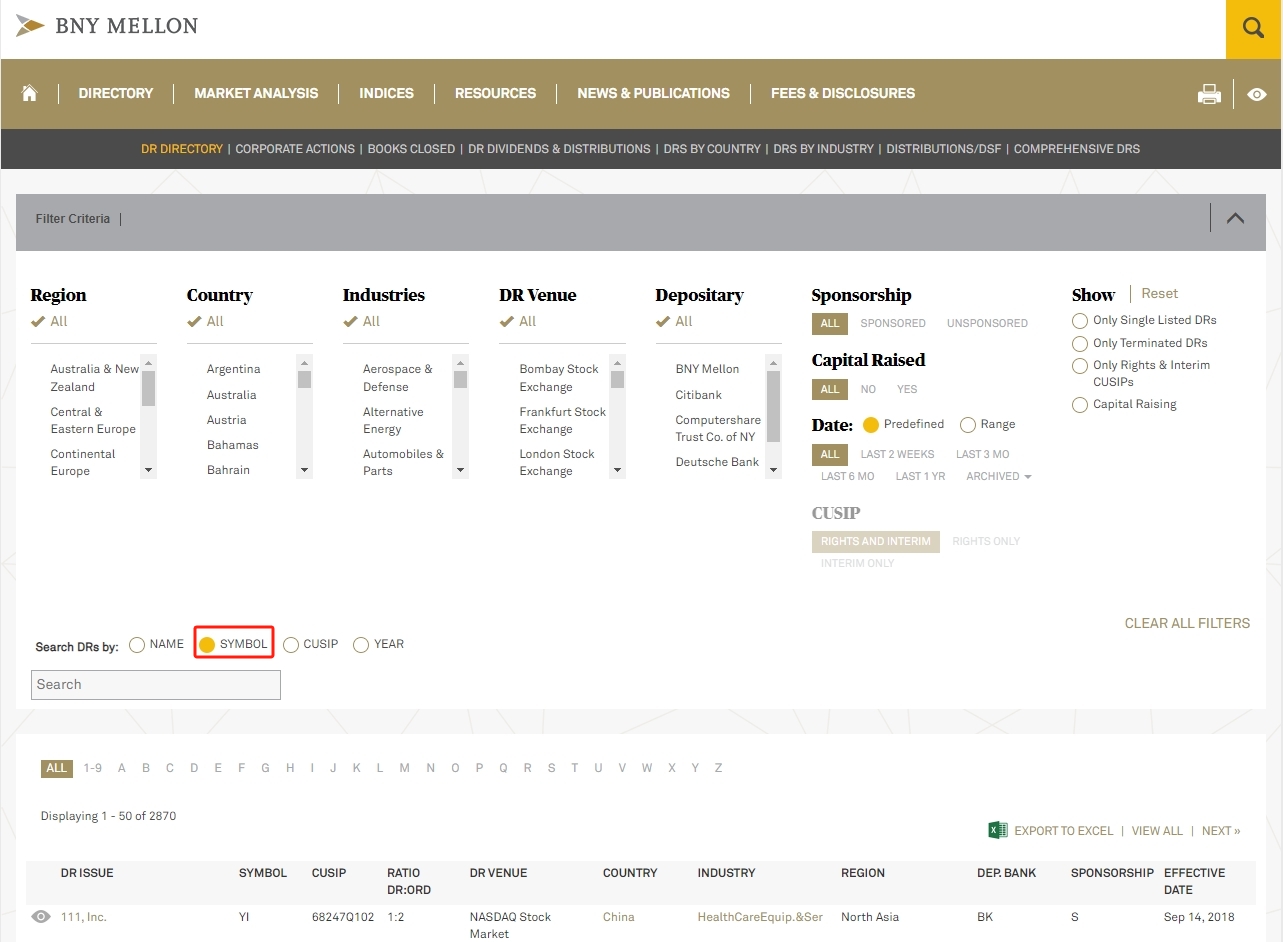
Task: Click the eye icon in navigation bar
Action: 1257,94
